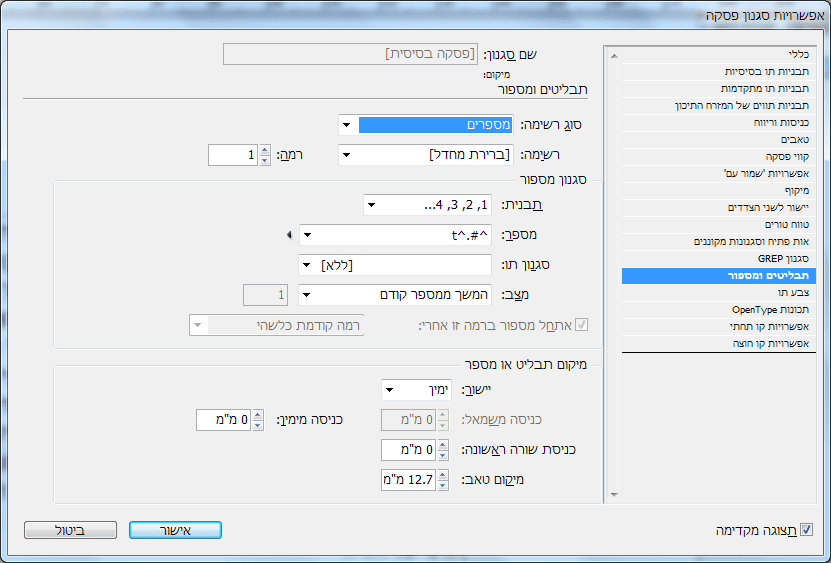Open אות פתיח וסגנונות מקוננים category

tap(718, 241)
